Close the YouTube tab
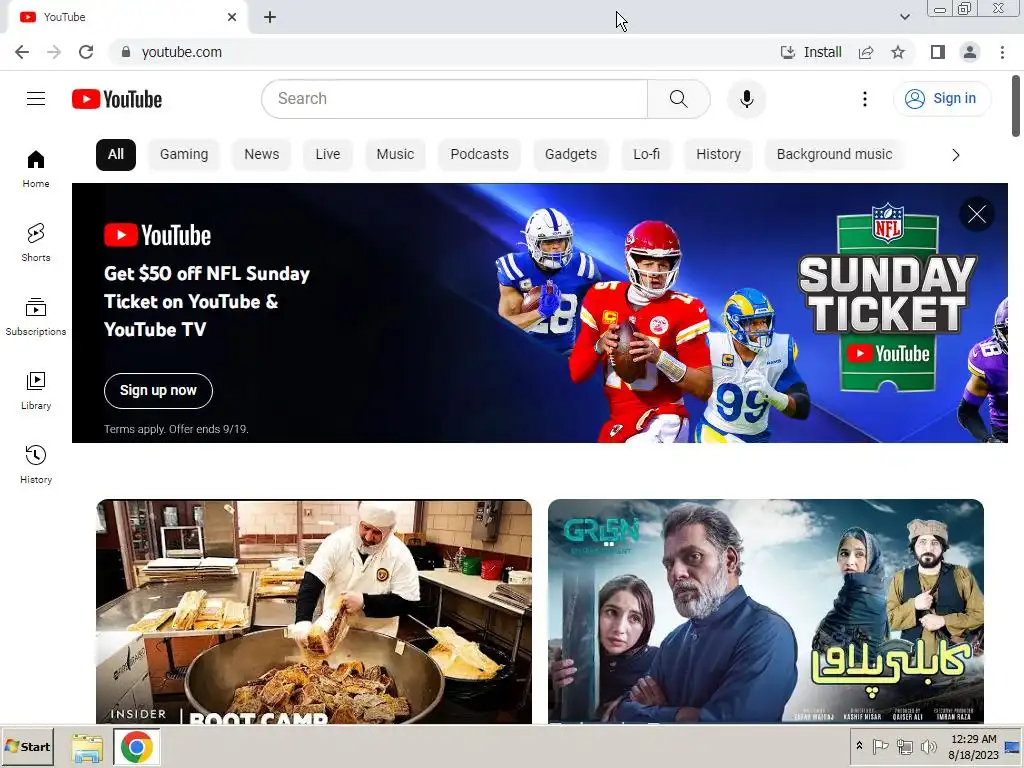 (x=232, y=17)
